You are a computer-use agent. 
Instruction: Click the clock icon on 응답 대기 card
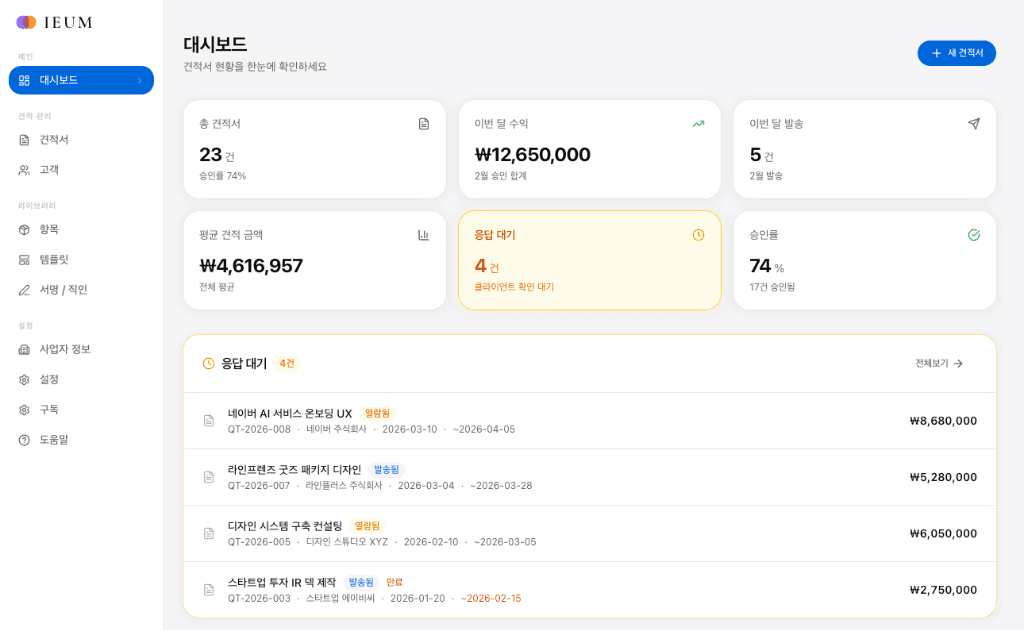[x=699, y=234]
